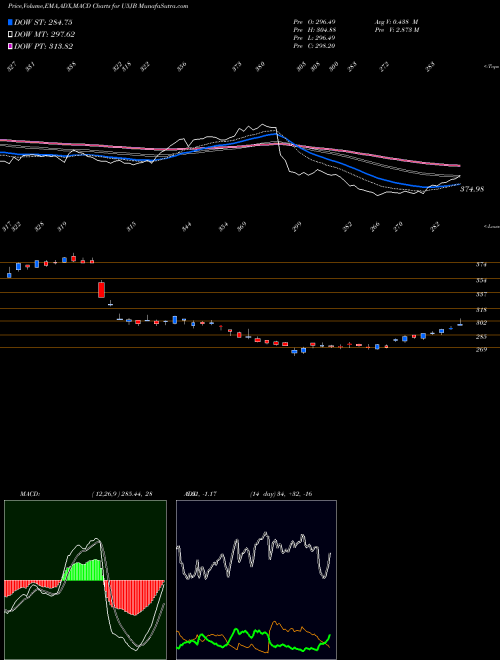Click the '<Tops' label at right
Screen dimensions: 500x660
[492, 67]
